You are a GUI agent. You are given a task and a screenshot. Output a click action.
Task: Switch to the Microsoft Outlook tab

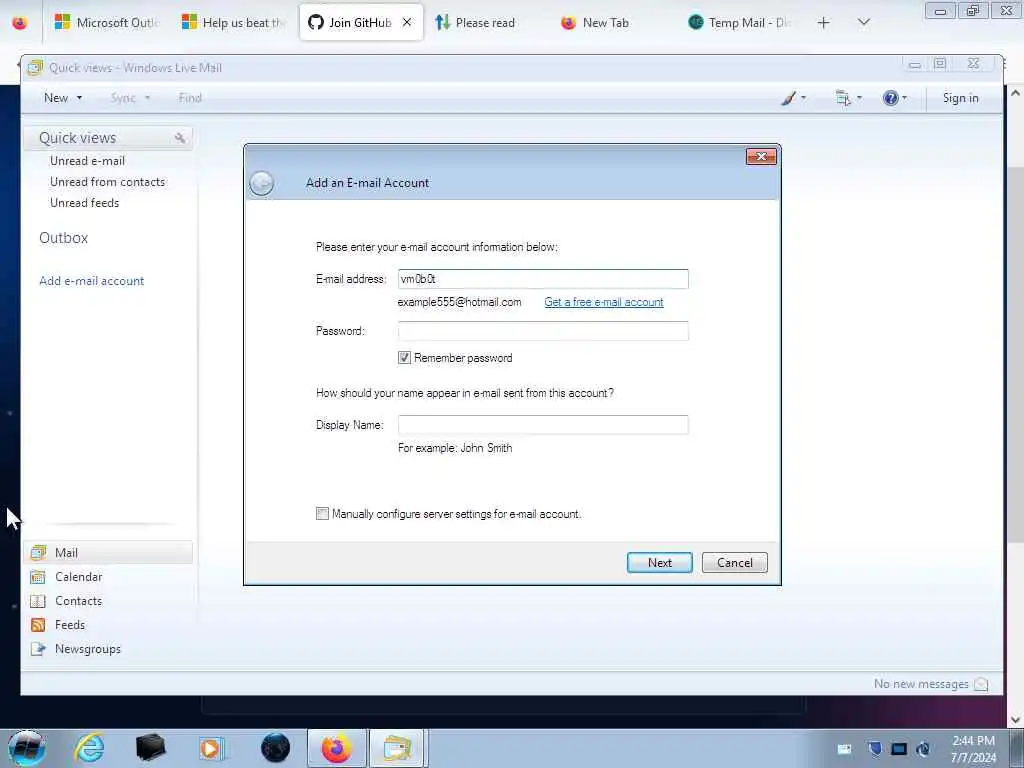(x=106, y=23)
